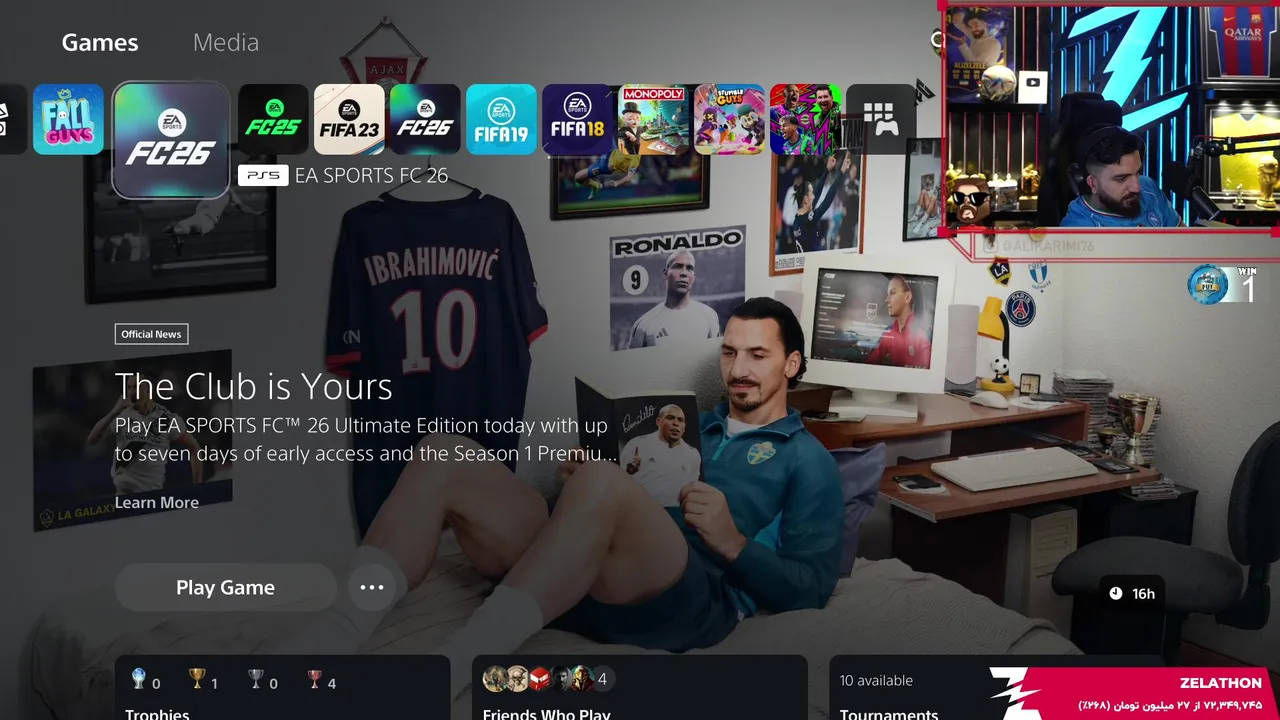Click the silver trophy icon showing 0

[x=256, y=680]
